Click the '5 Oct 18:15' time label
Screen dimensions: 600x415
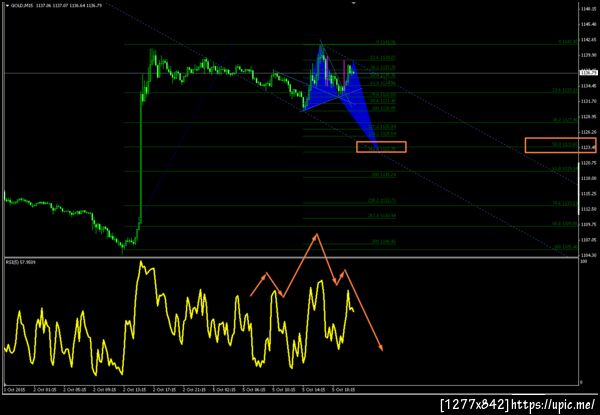[345, 390]
